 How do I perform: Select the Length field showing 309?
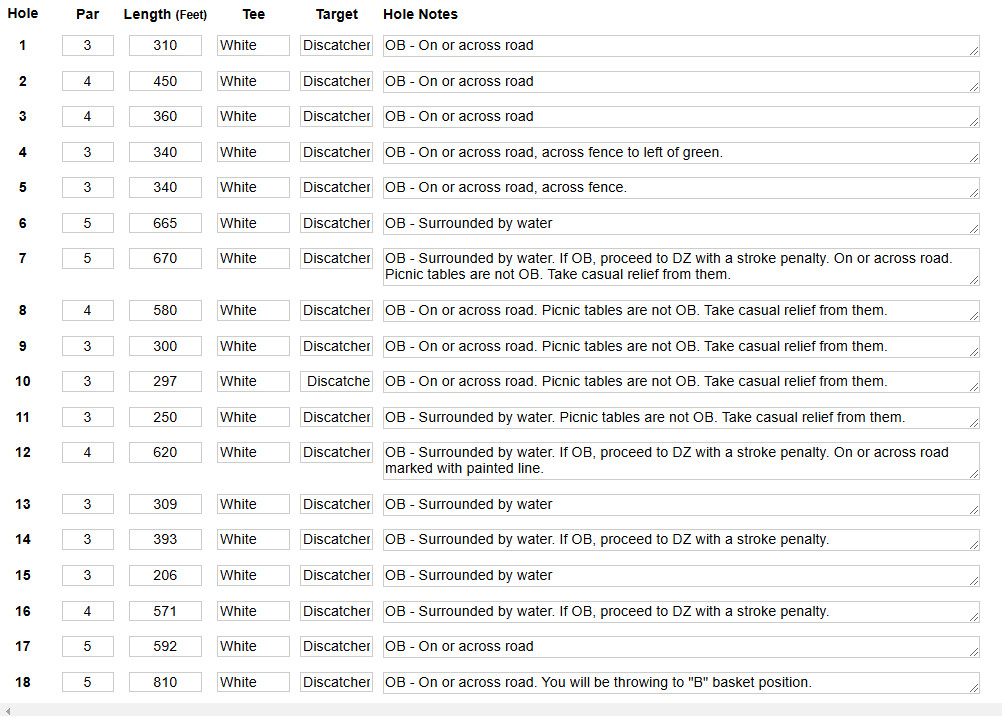click(165, 504)
